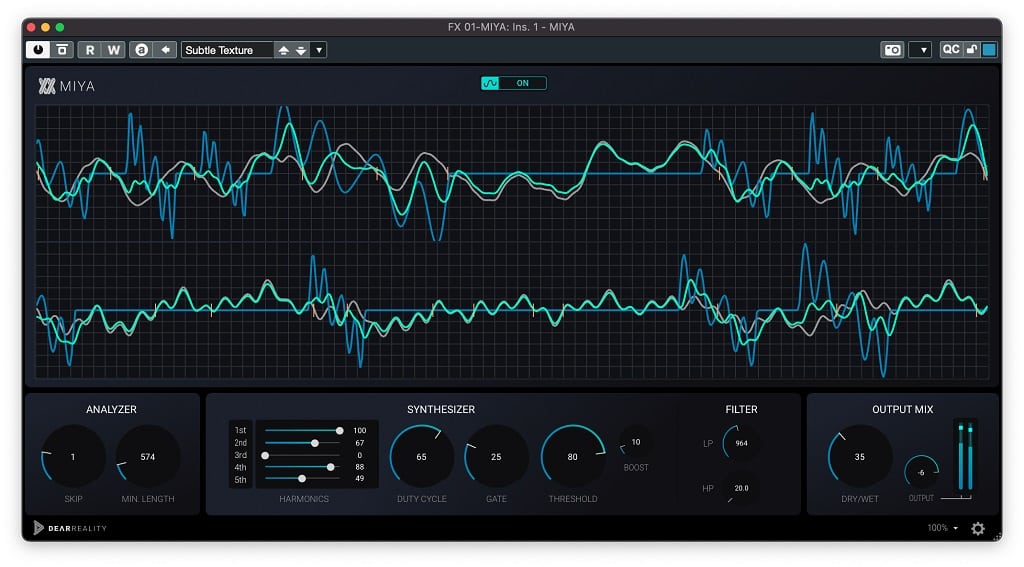Click the 3rd harmonic slider handle

pyautogui.click(x=265, y=455)
